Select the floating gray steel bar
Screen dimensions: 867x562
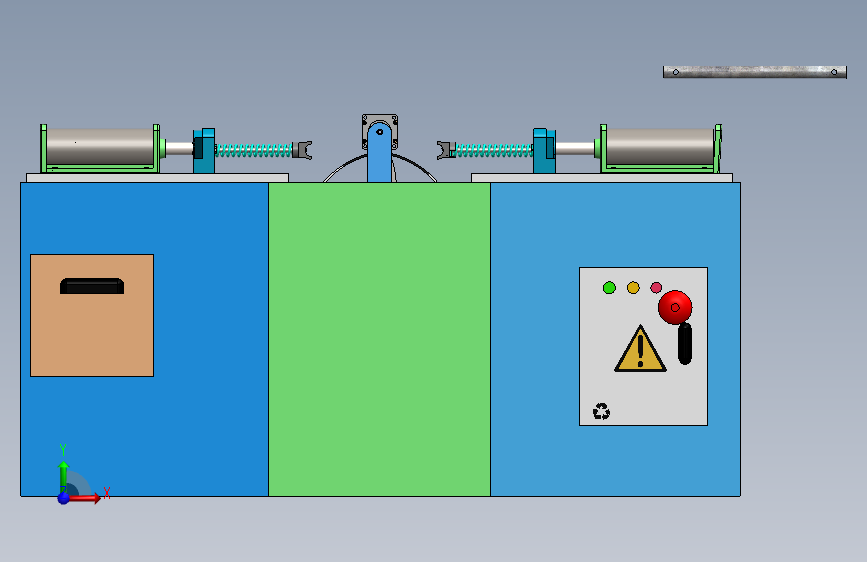tap(755, 72)
